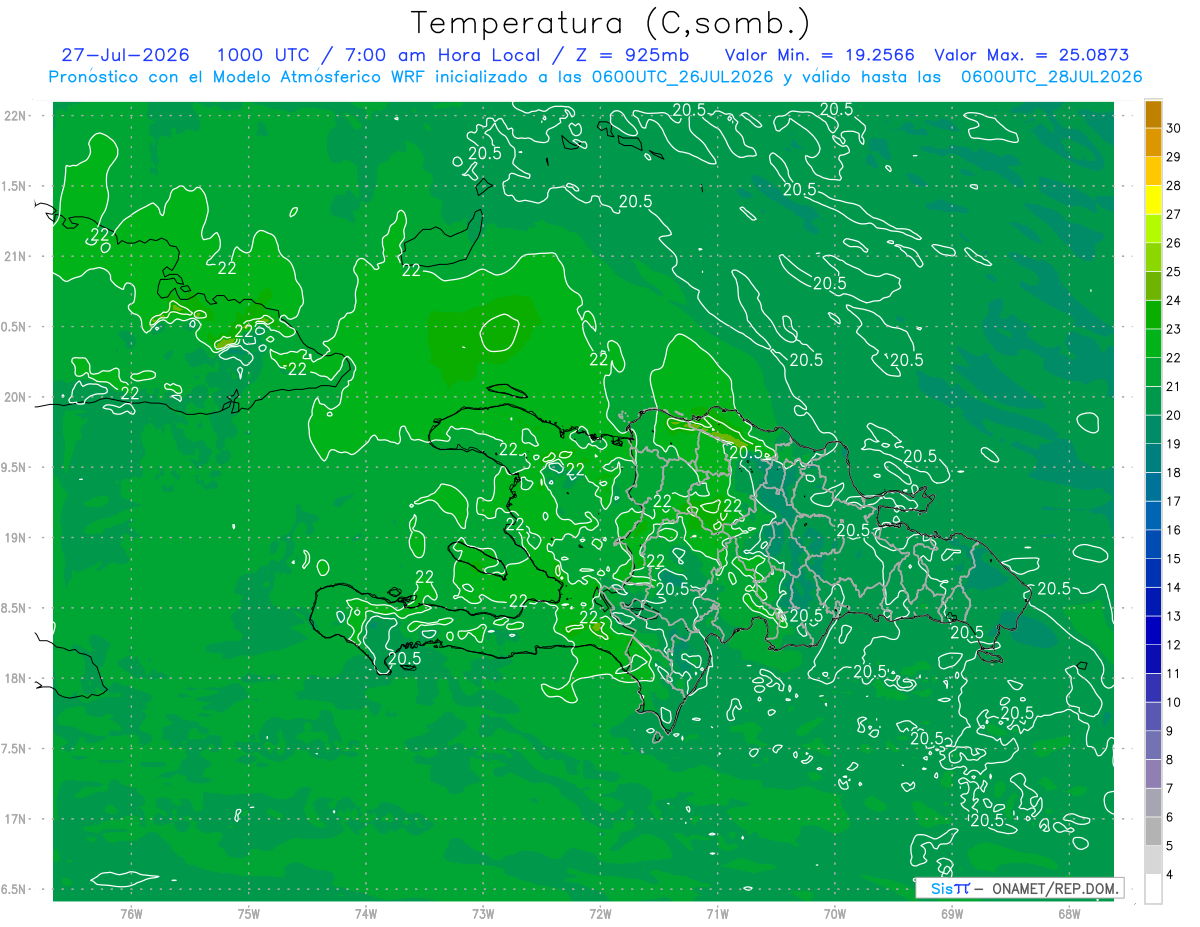Click the '20N' latitude axis label
This screenshot has height=927, width=1200.
pyautogui.click(x=15, y=397)
